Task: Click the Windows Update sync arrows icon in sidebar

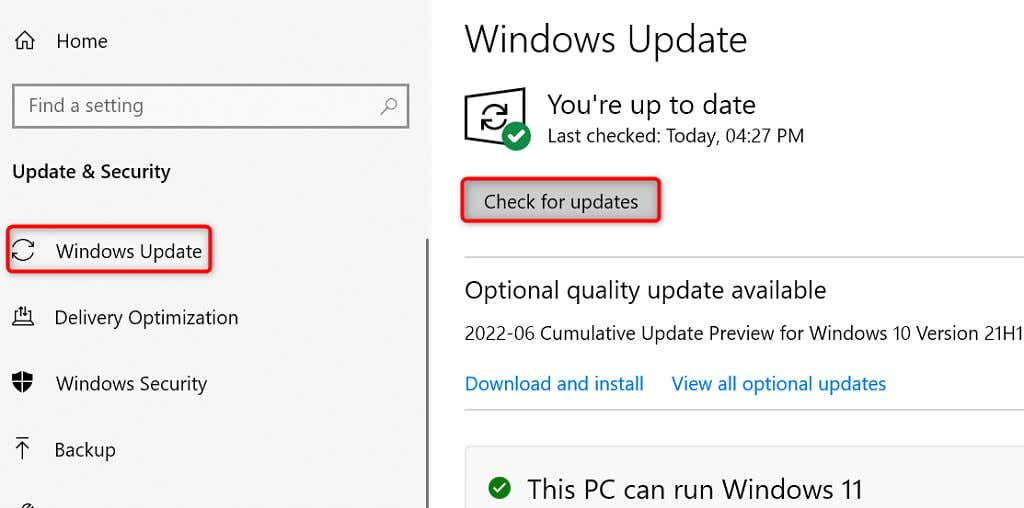Action: point(24,251)
